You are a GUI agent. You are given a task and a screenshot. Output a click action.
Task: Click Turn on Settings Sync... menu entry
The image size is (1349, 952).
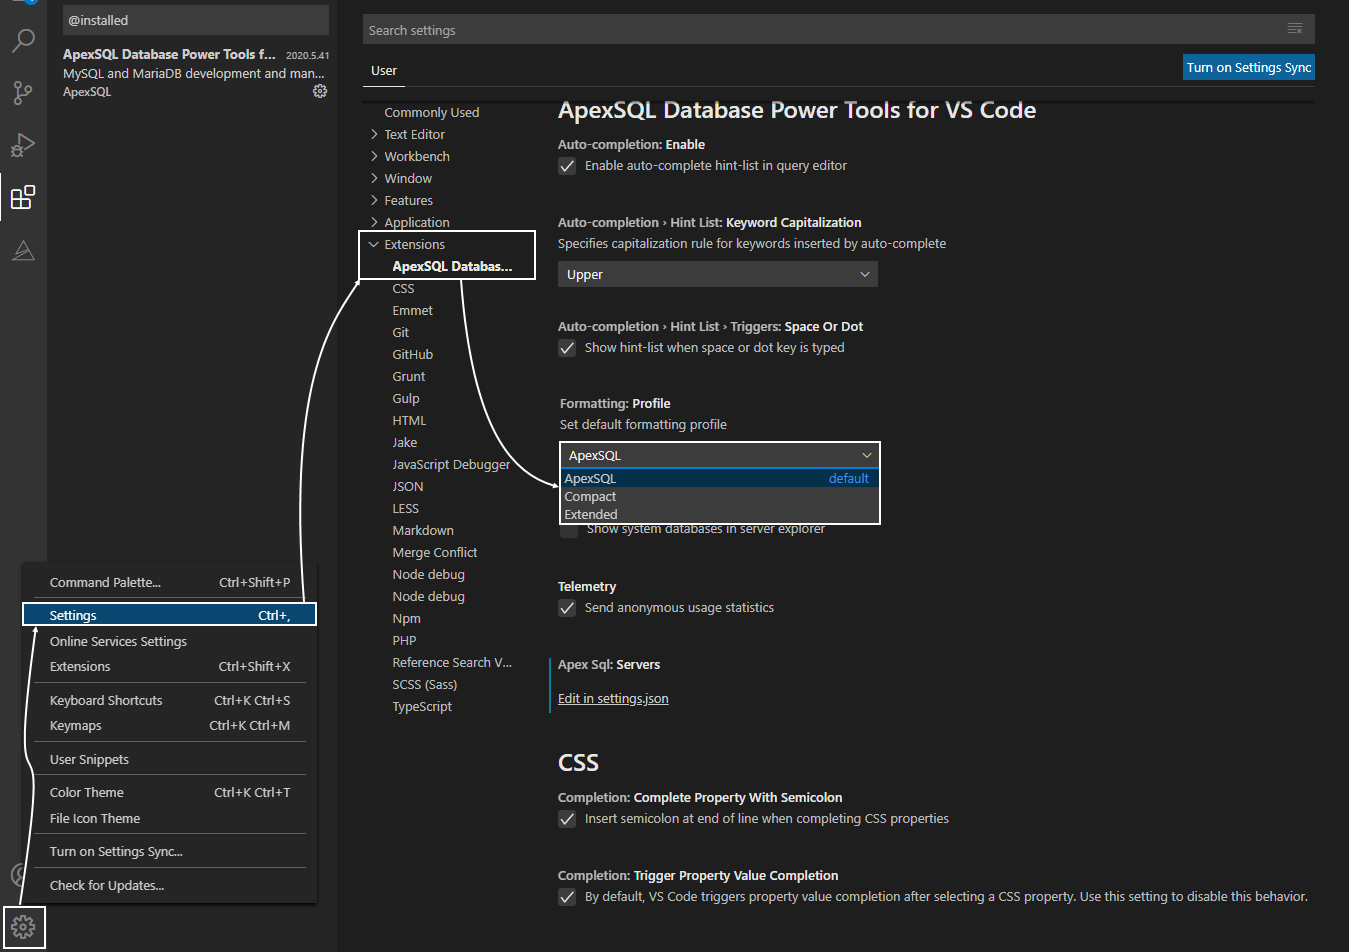point(170,852)
